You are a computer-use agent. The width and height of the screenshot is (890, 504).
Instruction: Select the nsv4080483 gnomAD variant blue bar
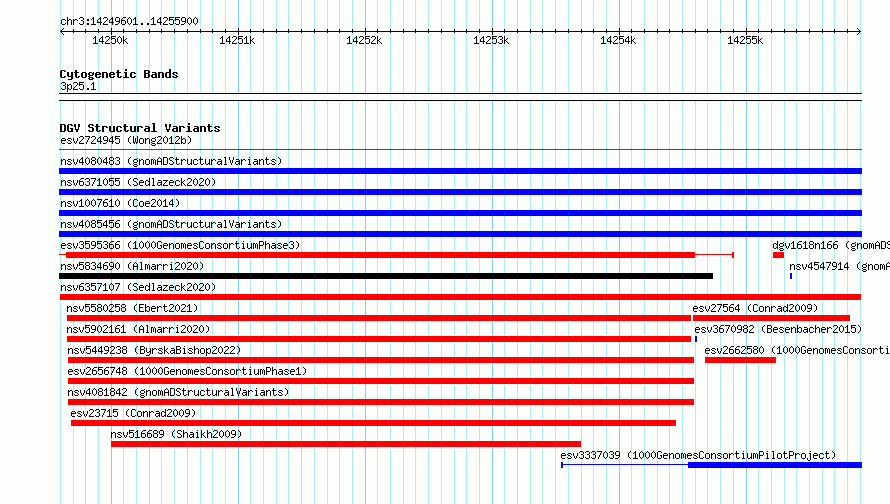pos(460,171)
